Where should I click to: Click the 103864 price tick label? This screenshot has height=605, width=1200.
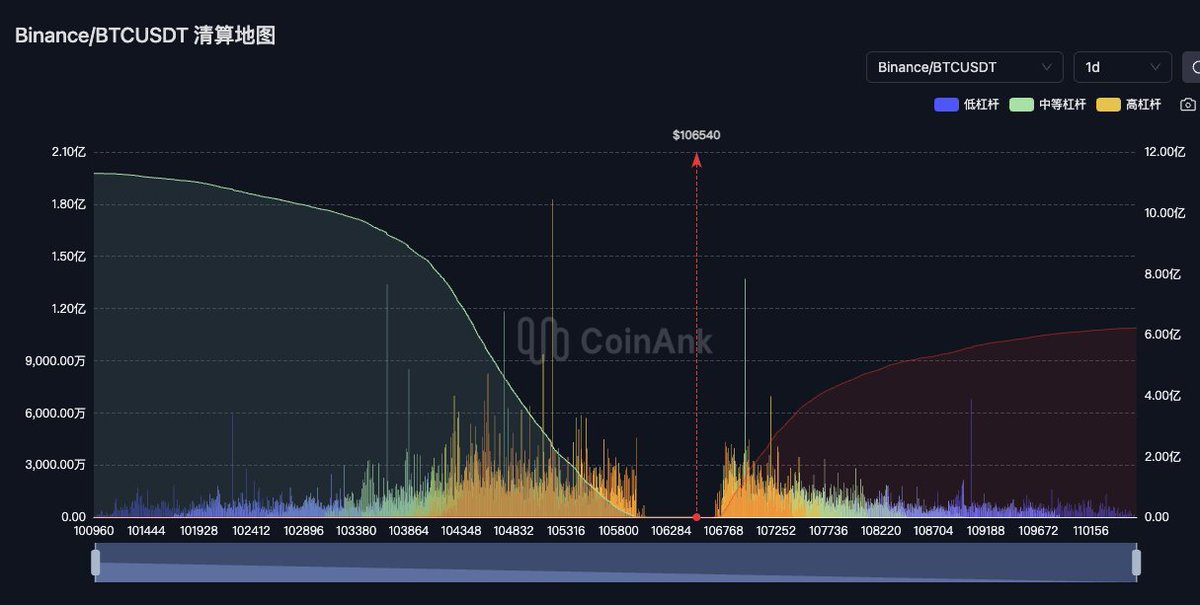(408, 531)
